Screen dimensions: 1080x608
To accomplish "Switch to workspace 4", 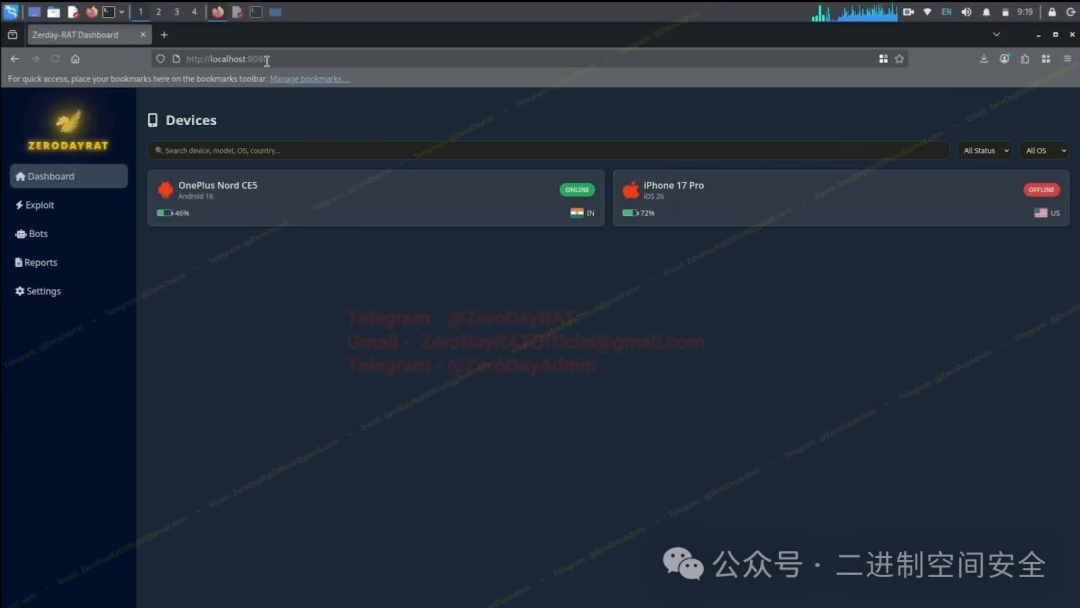I will tap(194, 12).
